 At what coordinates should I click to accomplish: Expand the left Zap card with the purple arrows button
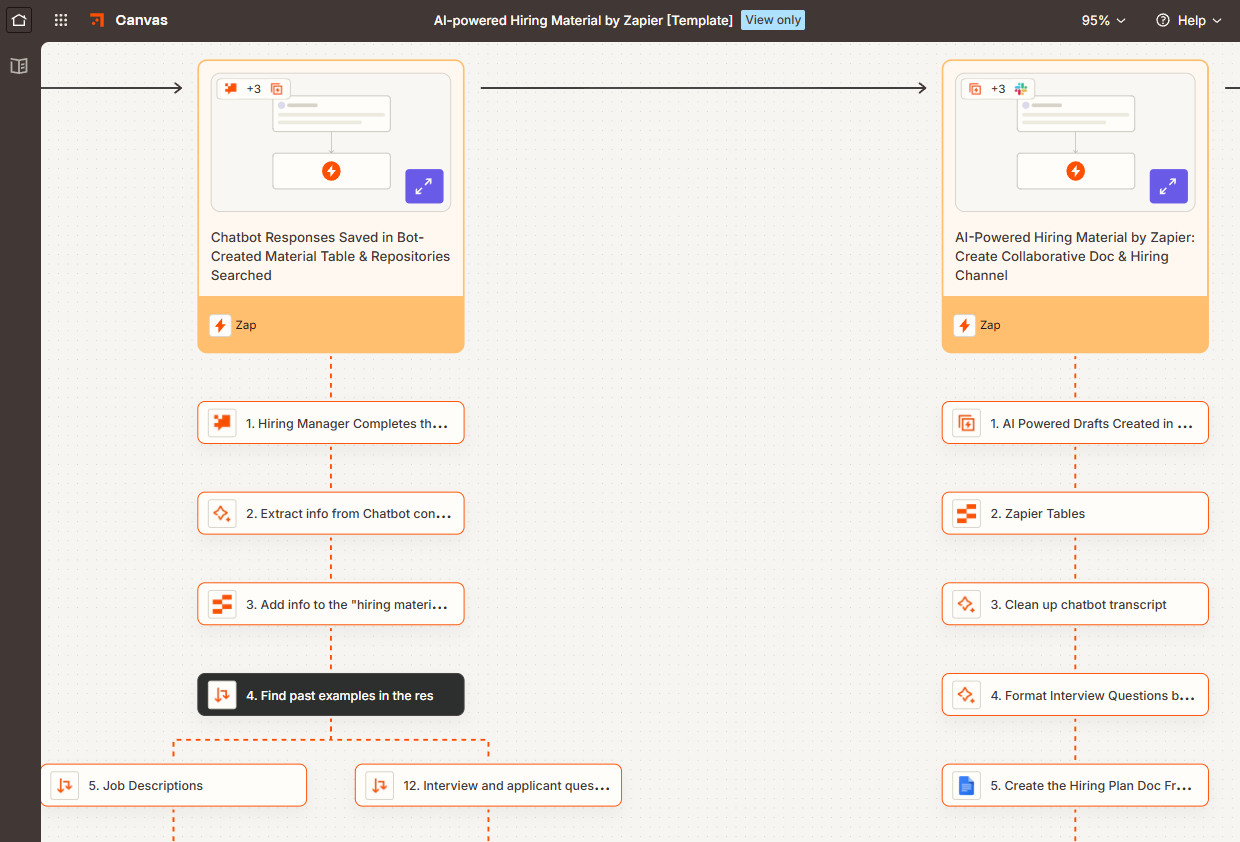(424, 186)
